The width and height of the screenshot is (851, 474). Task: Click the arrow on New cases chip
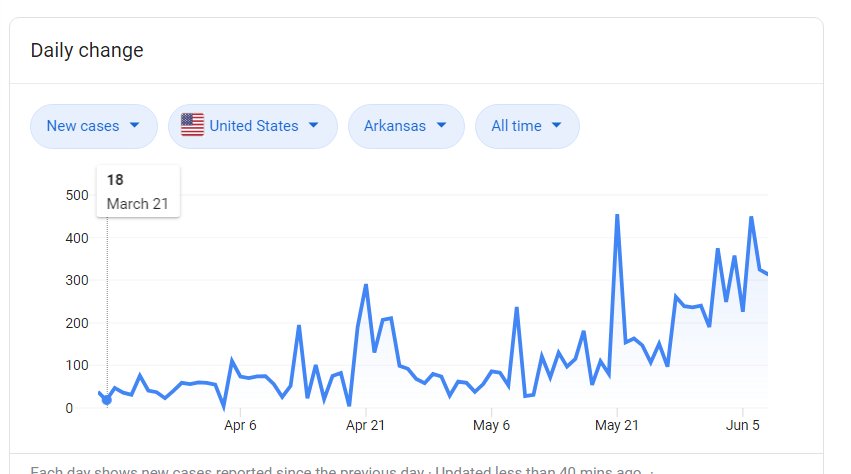(135, 125)
